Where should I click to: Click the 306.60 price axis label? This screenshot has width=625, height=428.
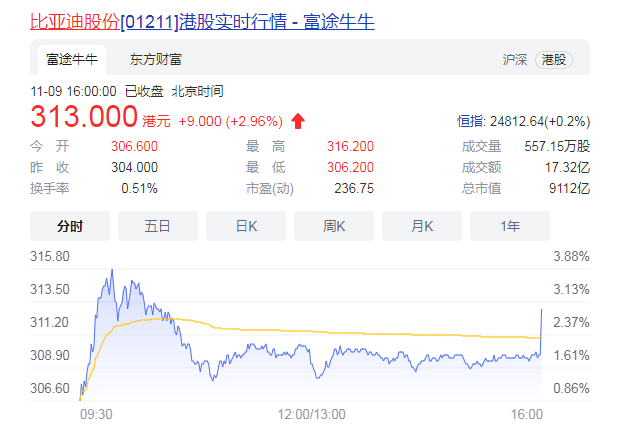point(50,388)
